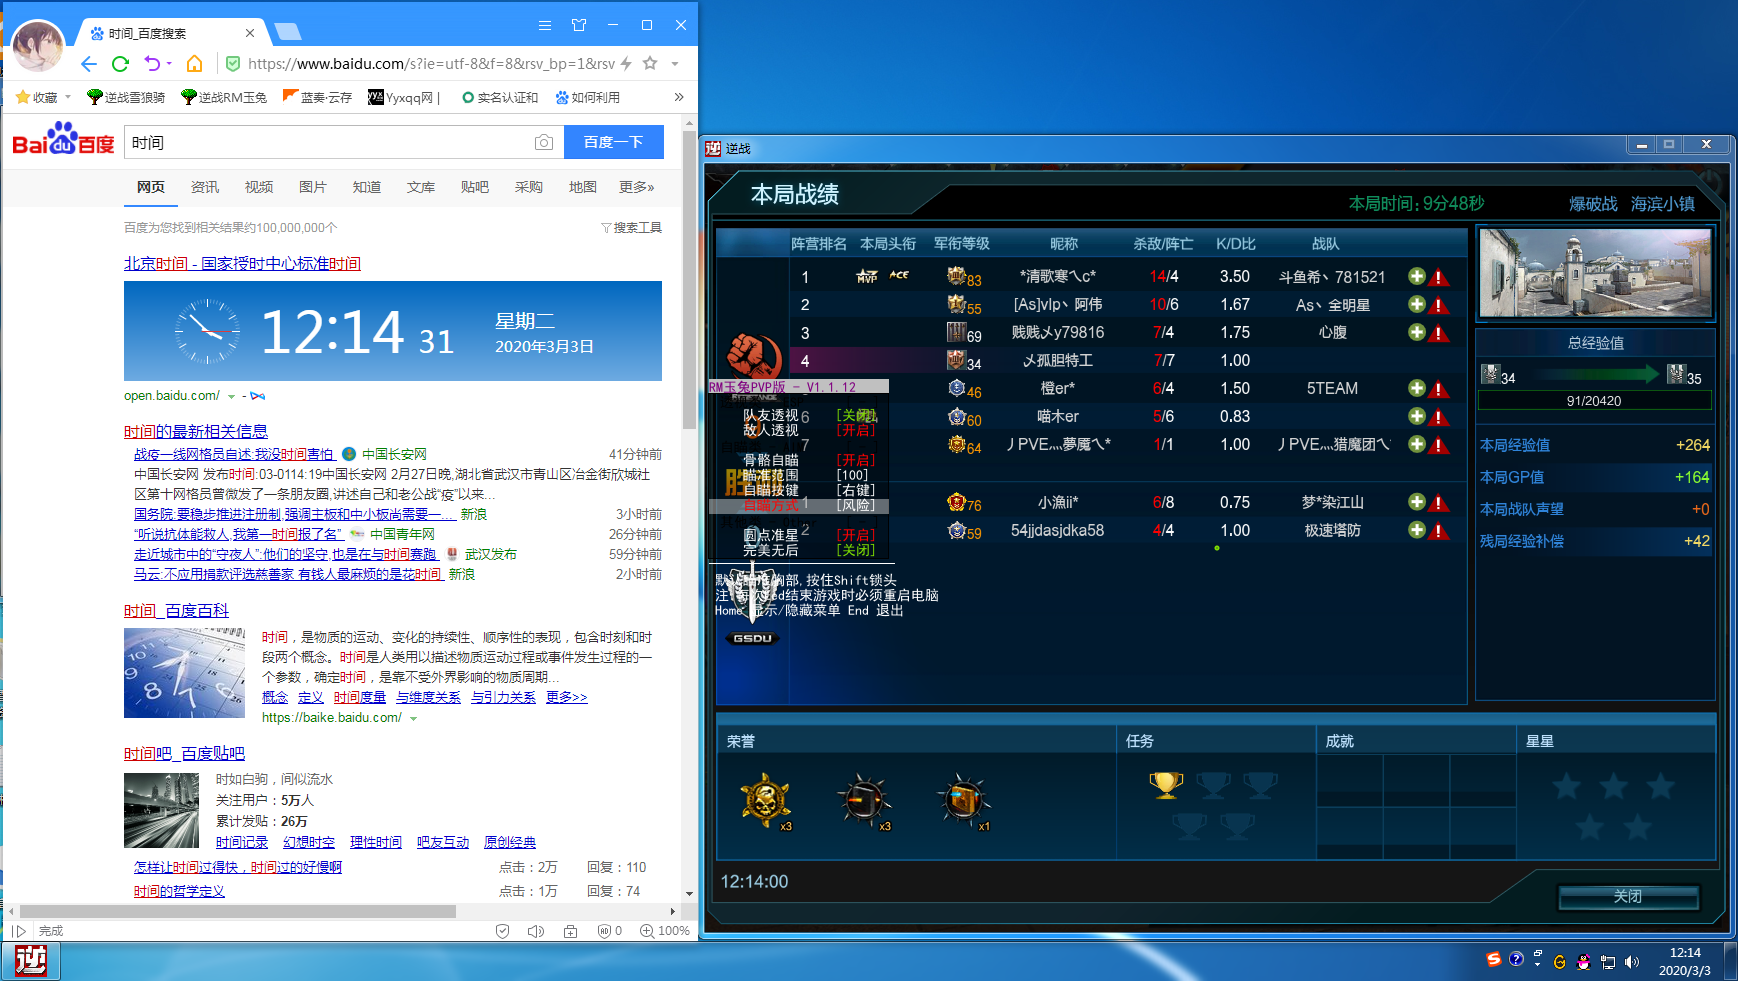Click the gold trophy task icon
Viewport: 1738px width, 981px height.
[1166, 784]
